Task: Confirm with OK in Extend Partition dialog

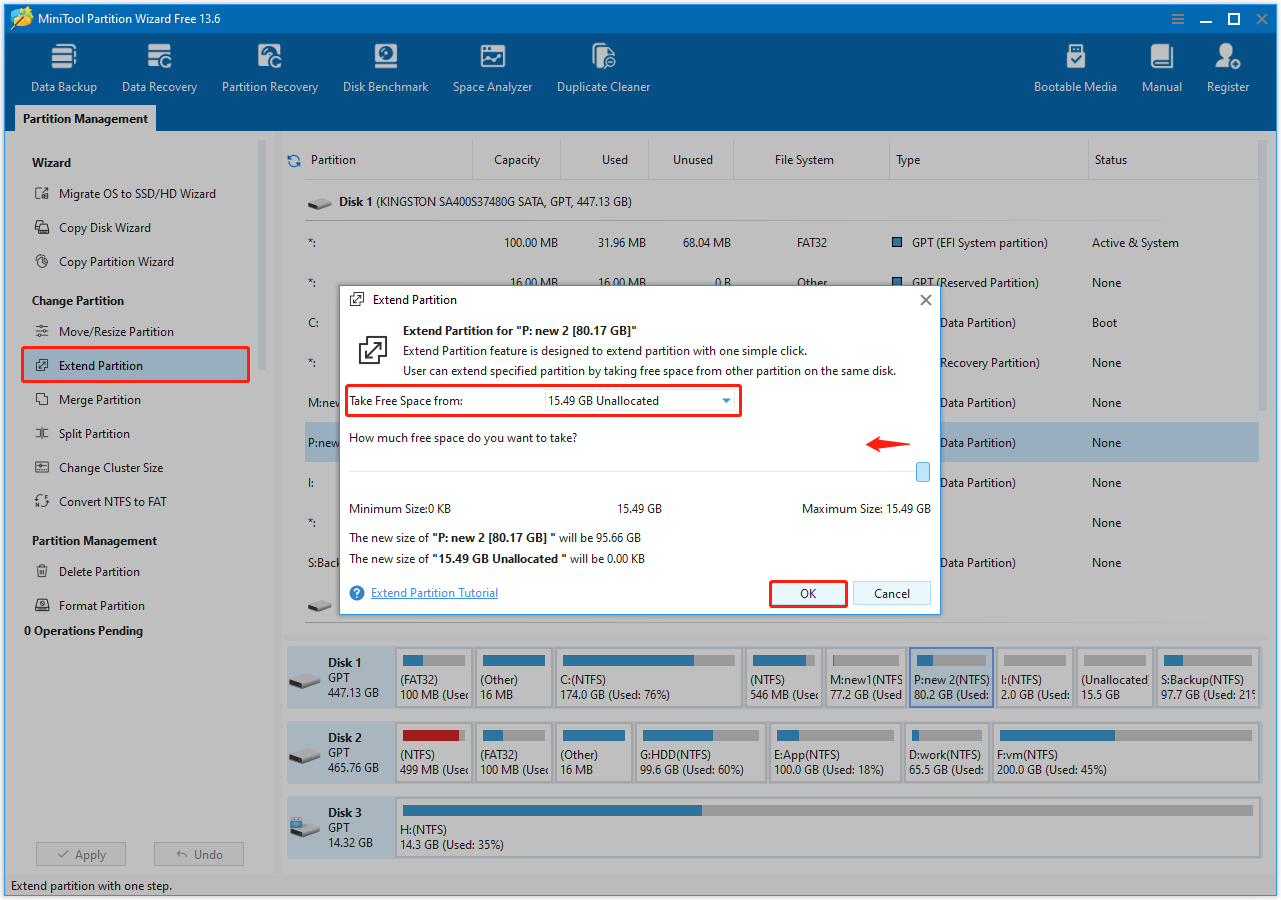Action: [808, 594]
